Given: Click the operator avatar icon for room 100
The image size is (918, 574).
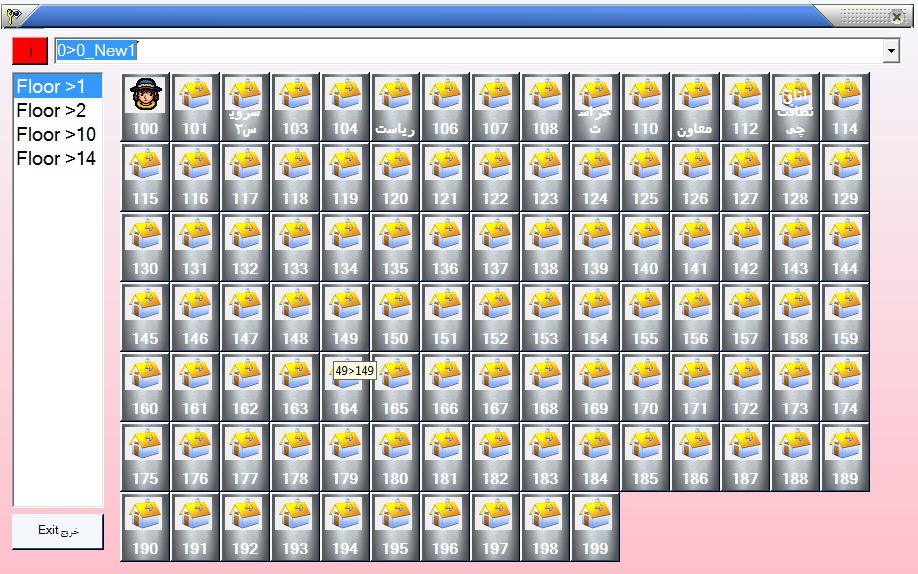Looking at the screenshot, I should 145,97.
